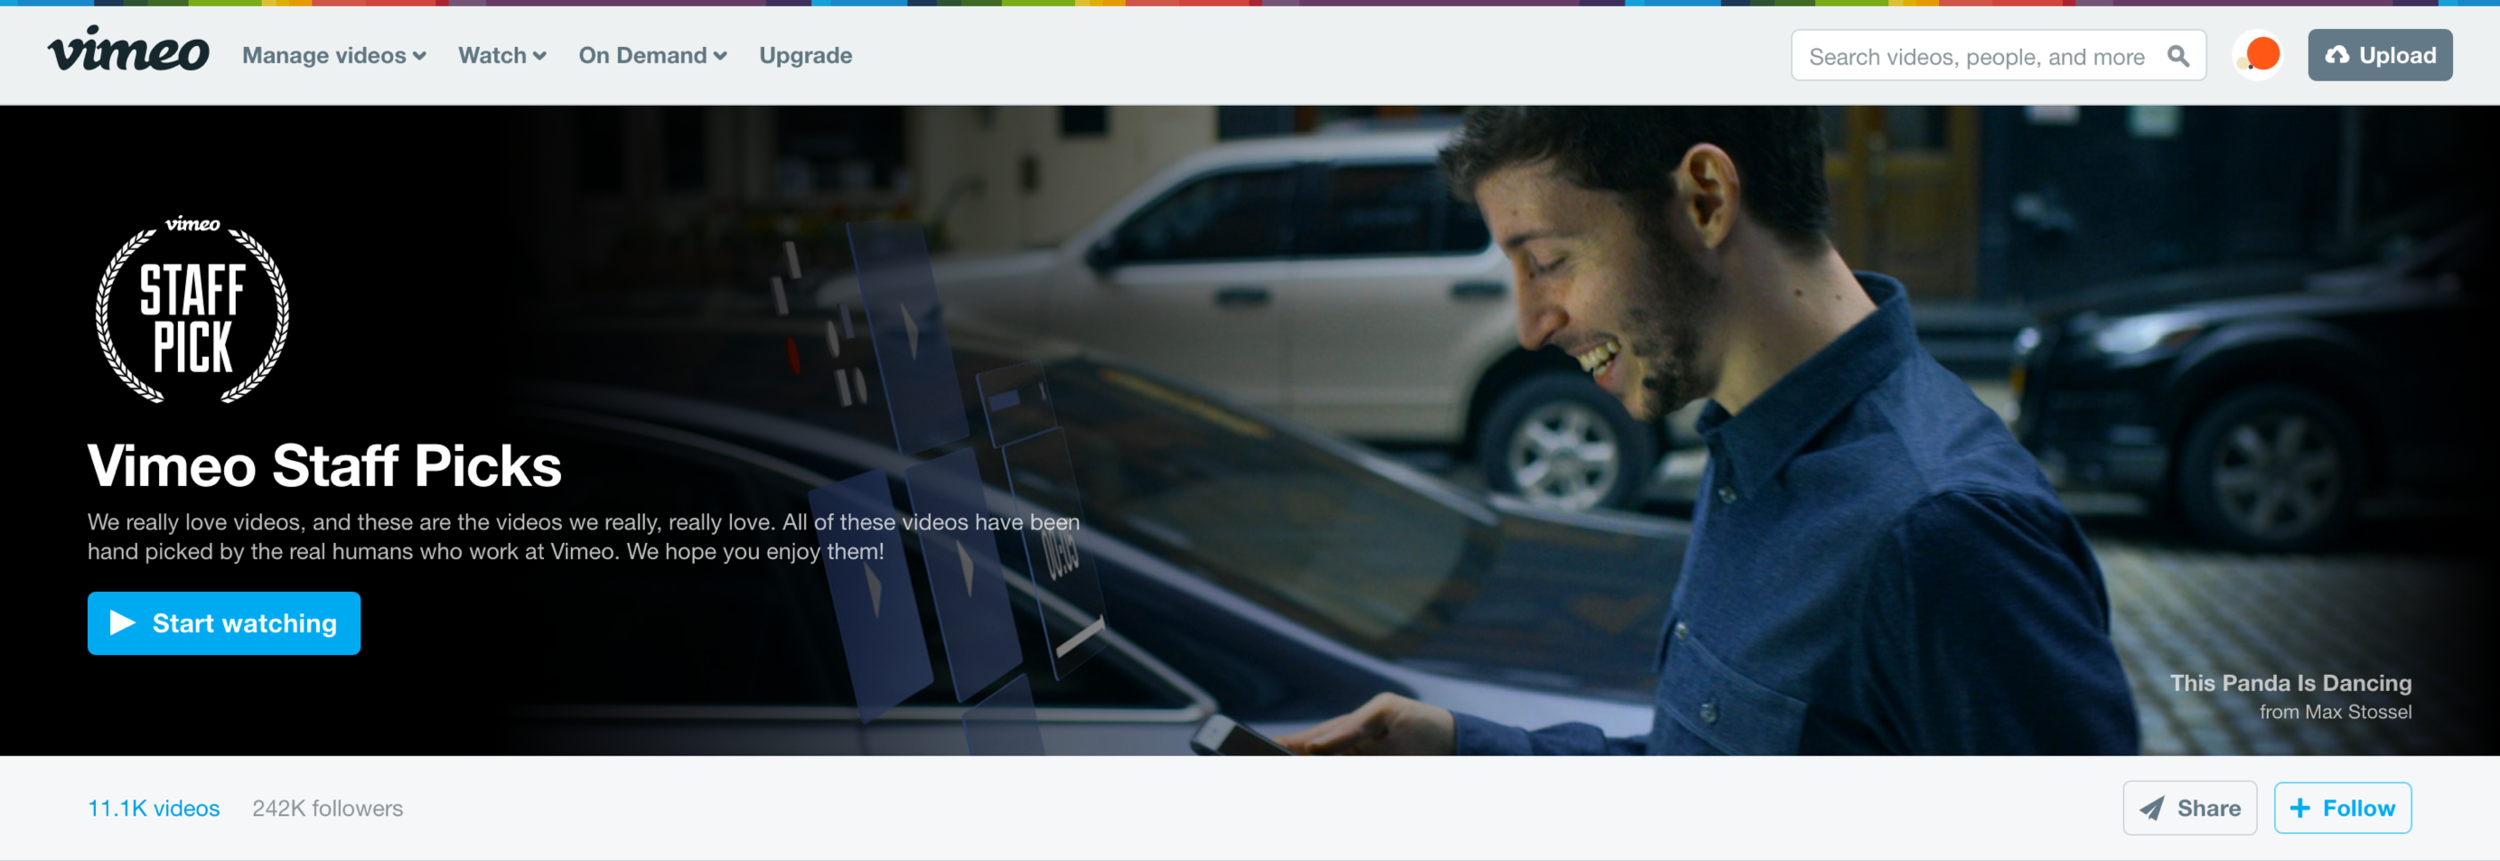Viewport: 2500px width, 861px height.
Task: Click the Upload button
Action: [x=2380, y=55]
